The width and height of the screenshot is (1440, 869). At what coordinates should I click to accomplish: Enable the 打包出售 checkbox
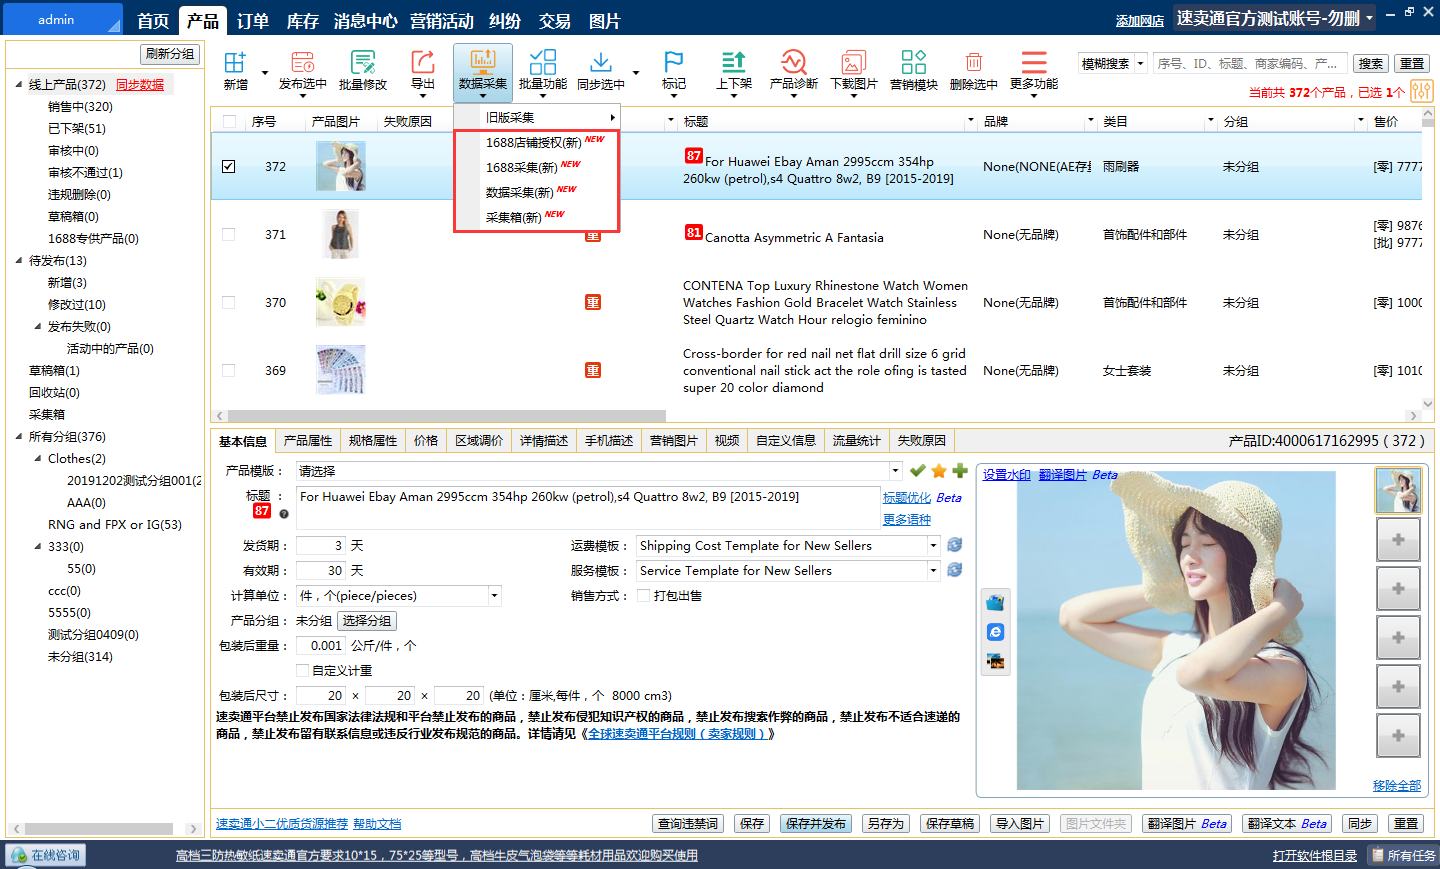[x=644, y=595]
